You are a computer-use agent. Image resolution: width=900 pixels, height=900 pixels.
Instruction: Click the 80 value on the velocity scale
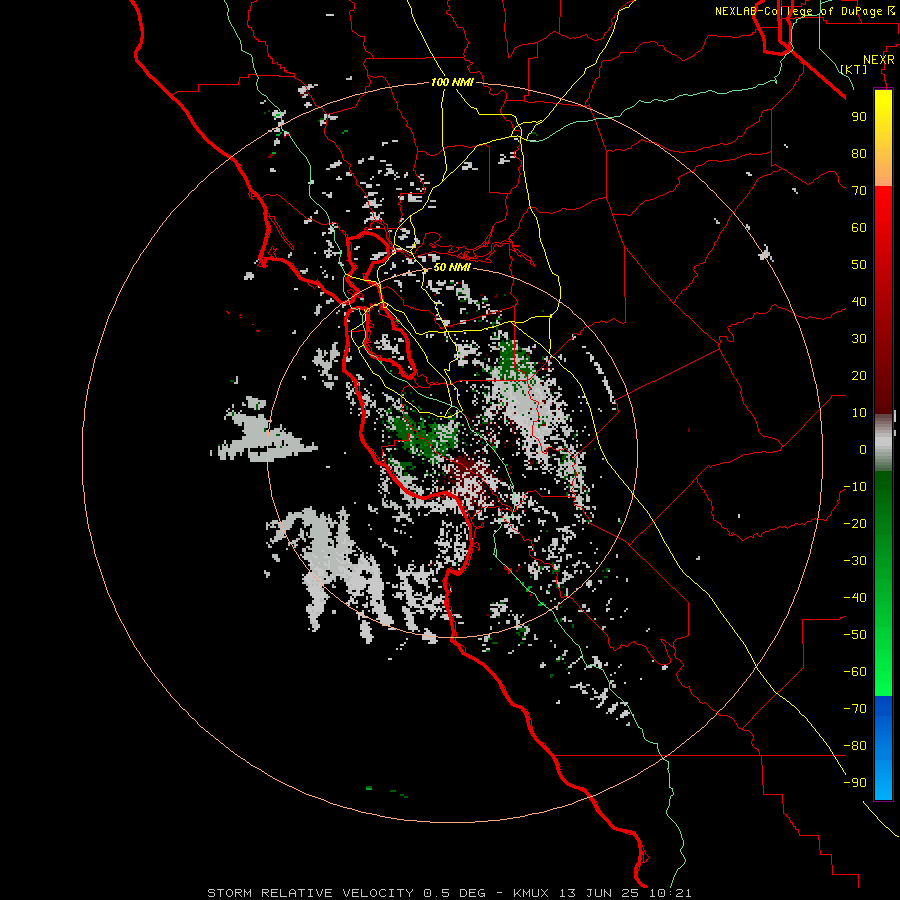[x=859, y=153]
